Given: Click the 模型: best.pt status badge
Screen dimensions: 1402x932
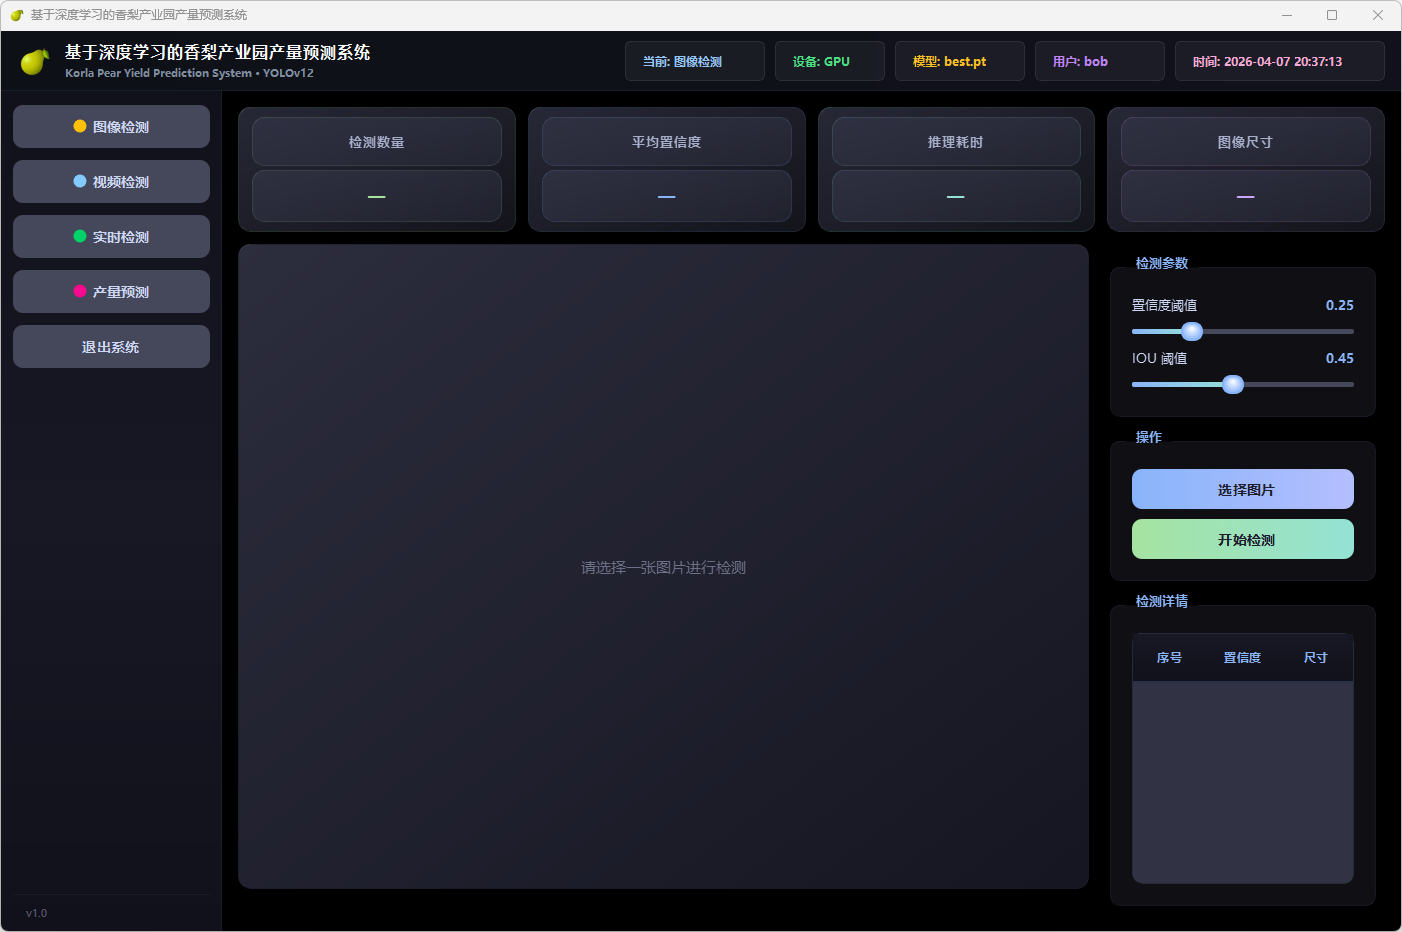Looking at the screenshot, I should [959, 62].
